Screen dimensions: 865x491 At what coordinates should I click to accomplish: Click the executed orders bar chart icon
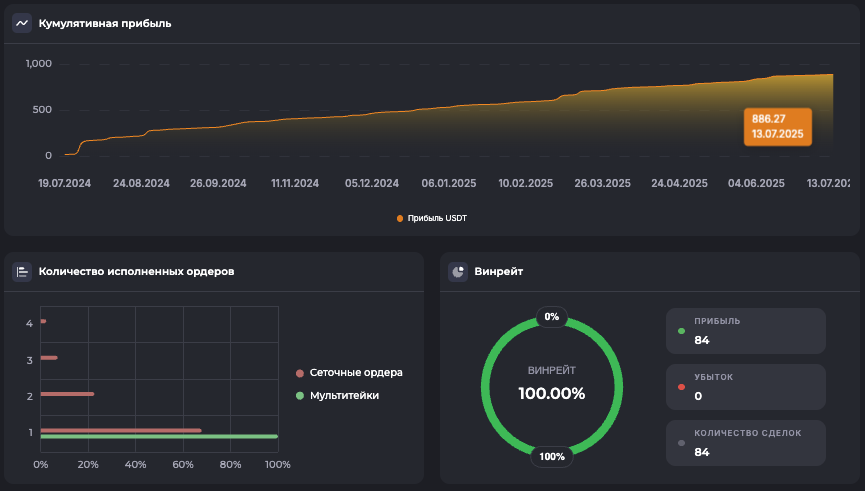point(22,271)
